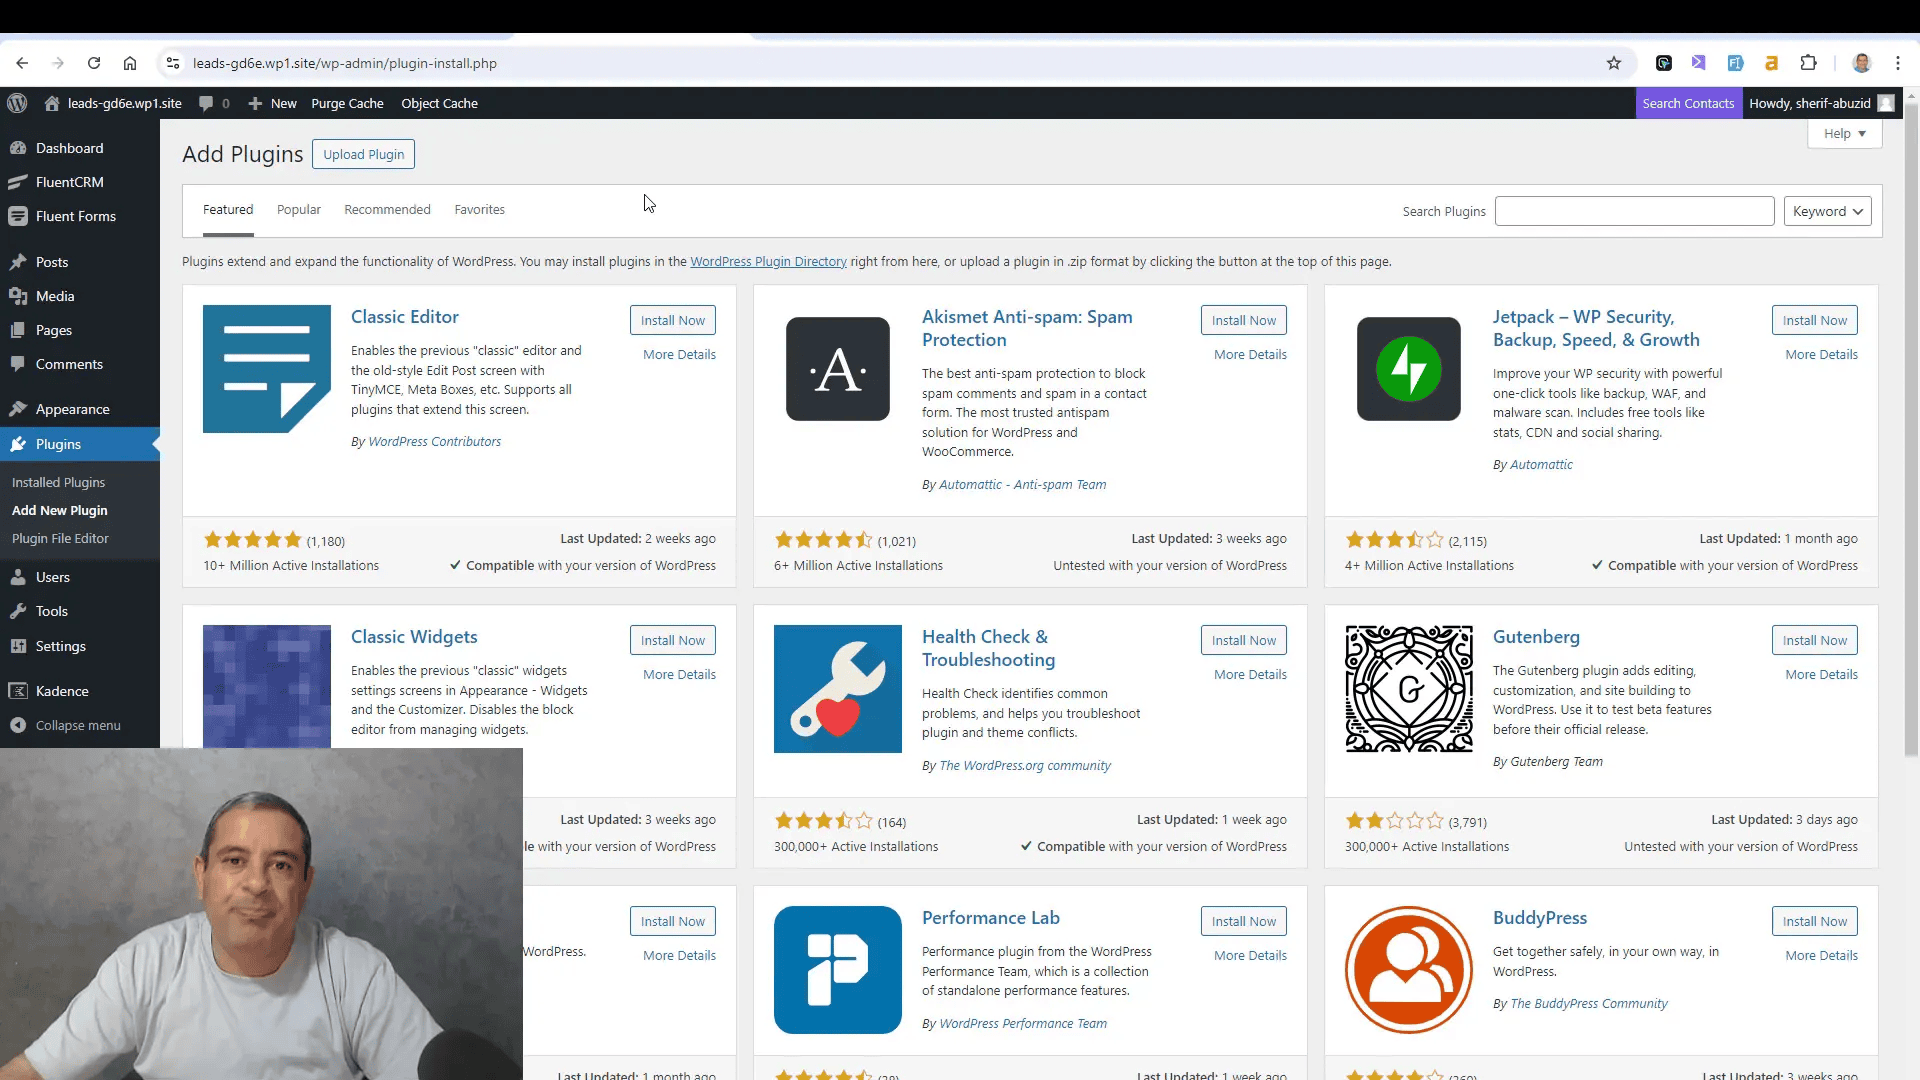Install the Classic Editor plugin now

[x=673, y=319]
